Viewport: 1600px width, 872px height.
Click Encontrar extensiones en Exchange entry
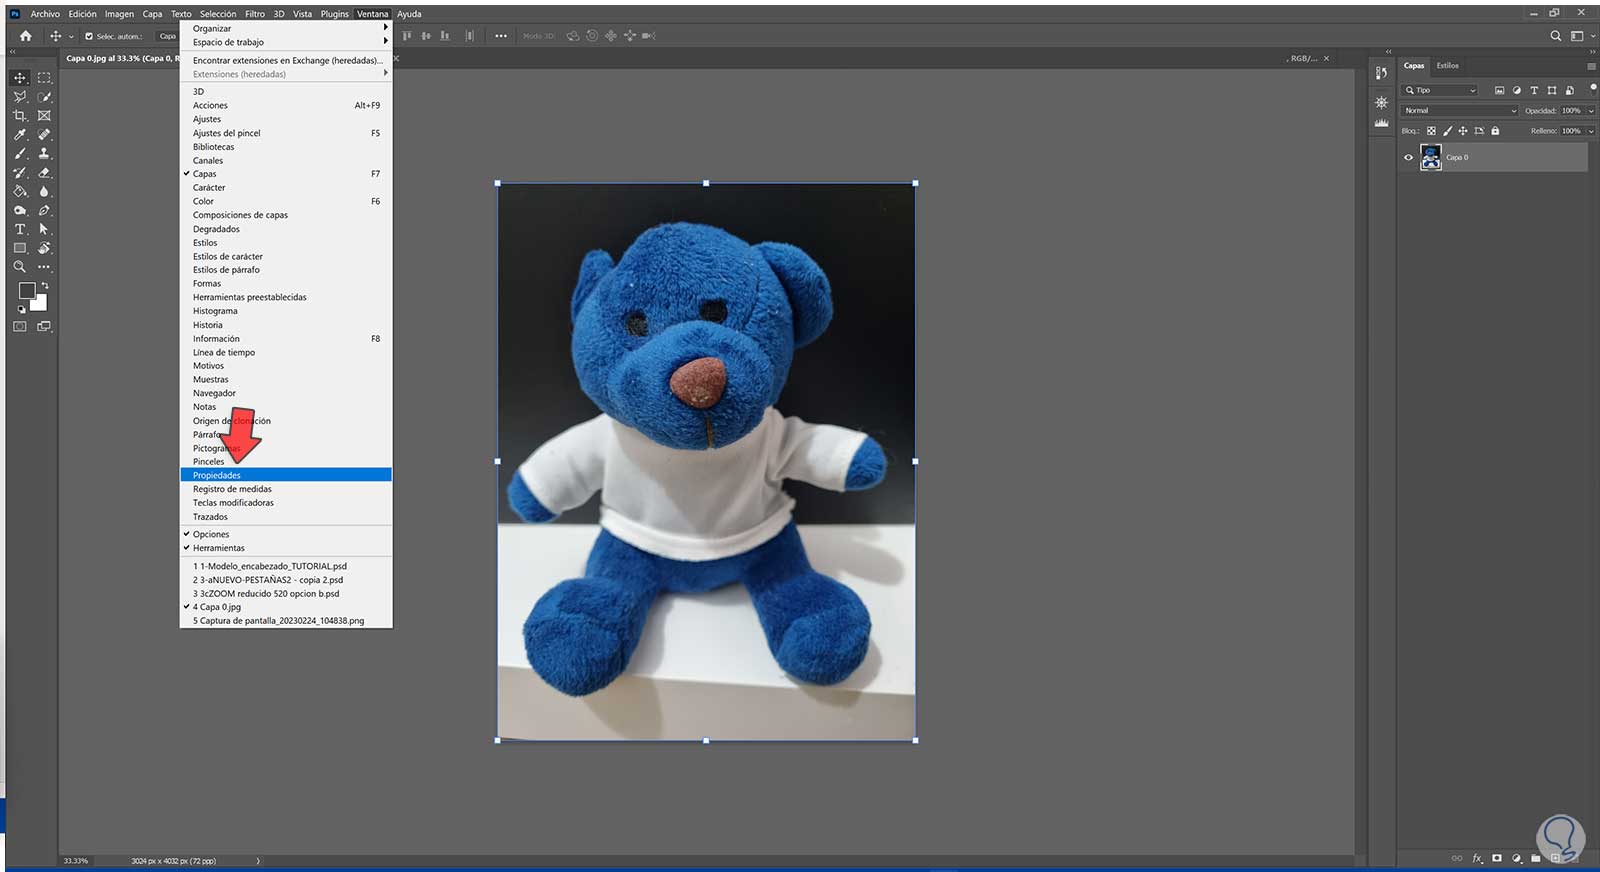pos(286,60)
